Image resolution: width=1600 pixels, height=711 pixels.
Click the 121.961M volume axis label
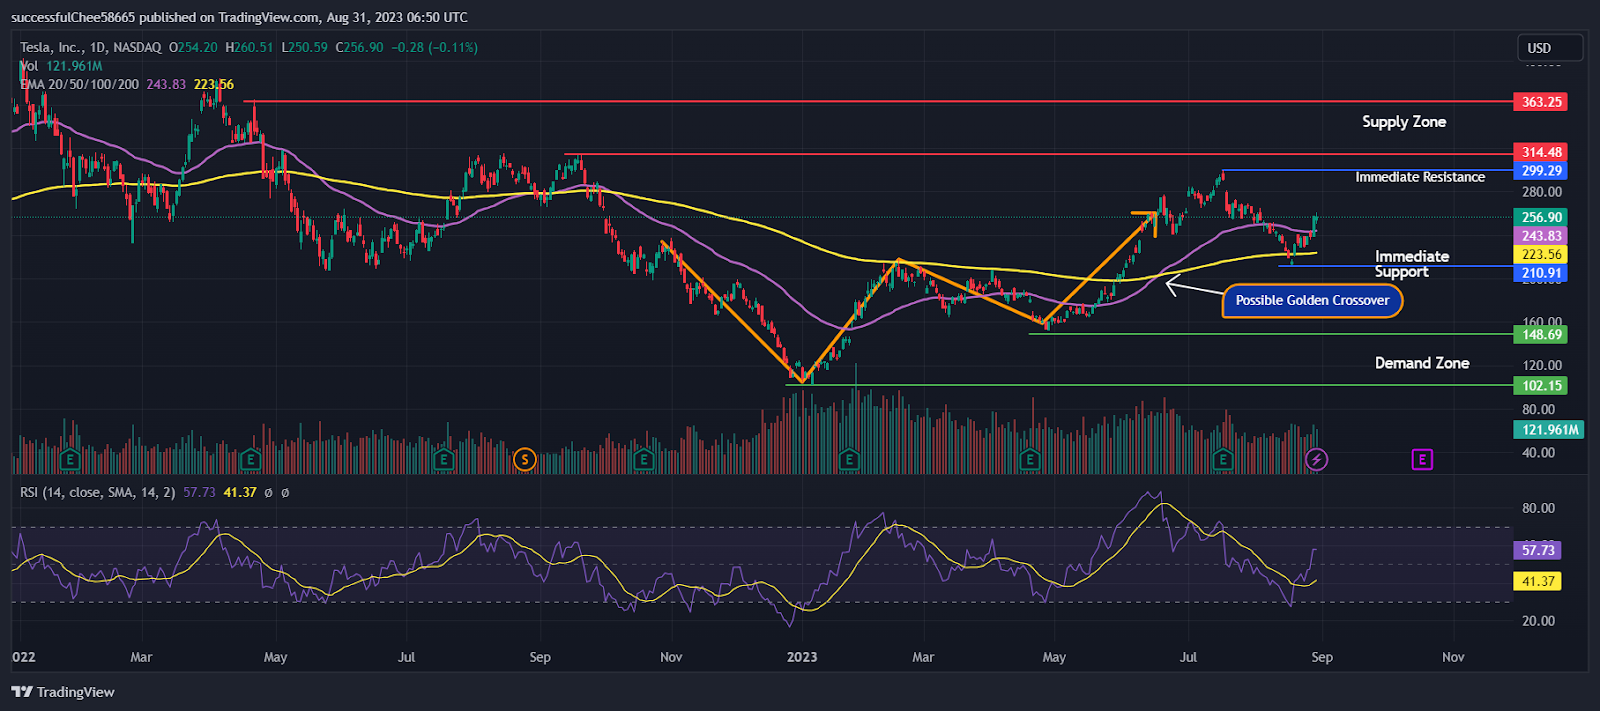[x=1549, y=430]
